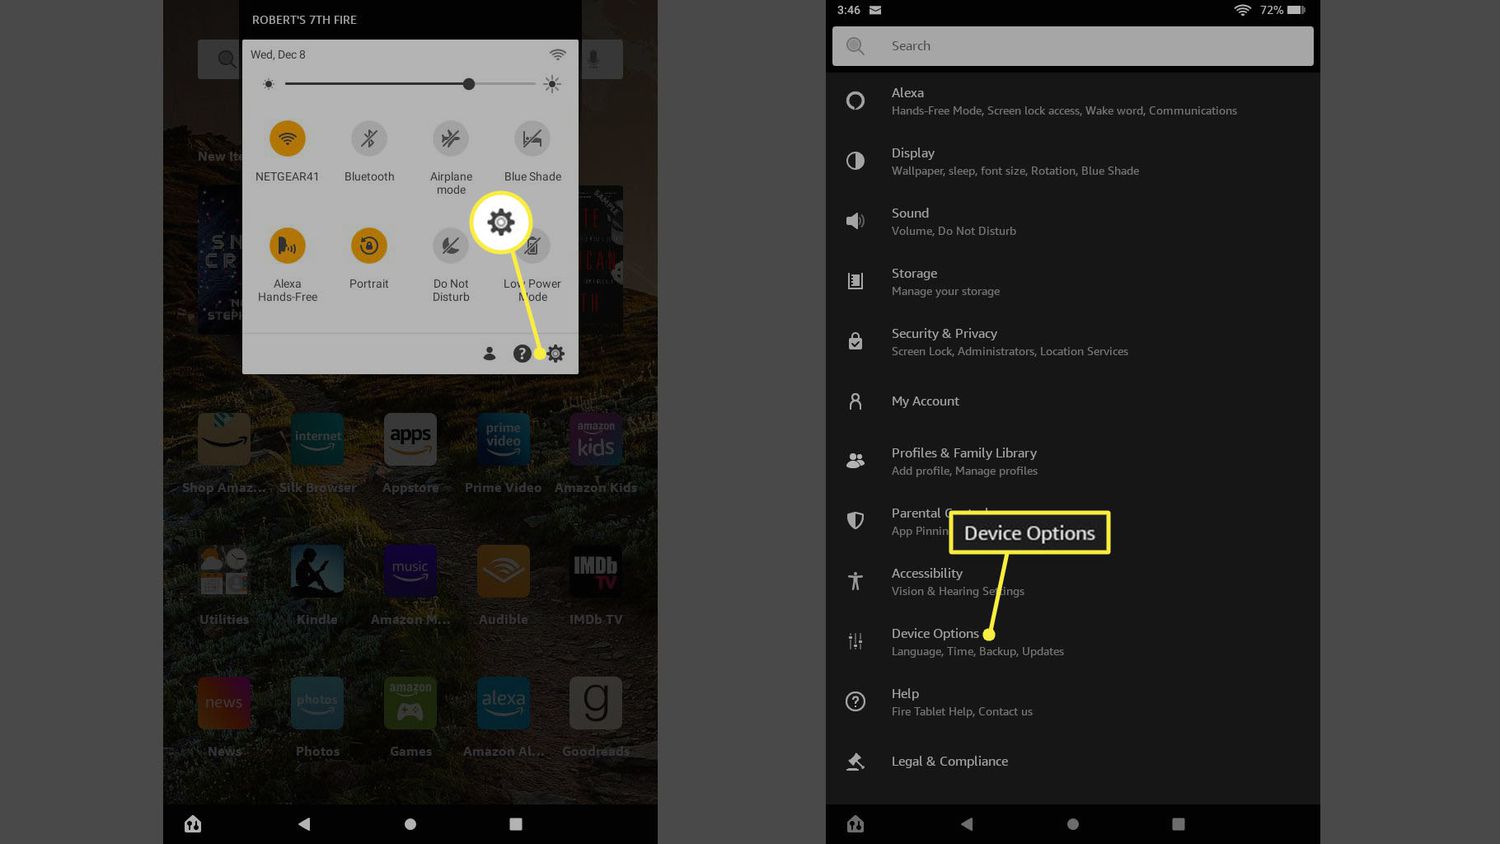
Task: Toggle Alexa Hands-Free quick setting
Action: [x=287, y=246]
